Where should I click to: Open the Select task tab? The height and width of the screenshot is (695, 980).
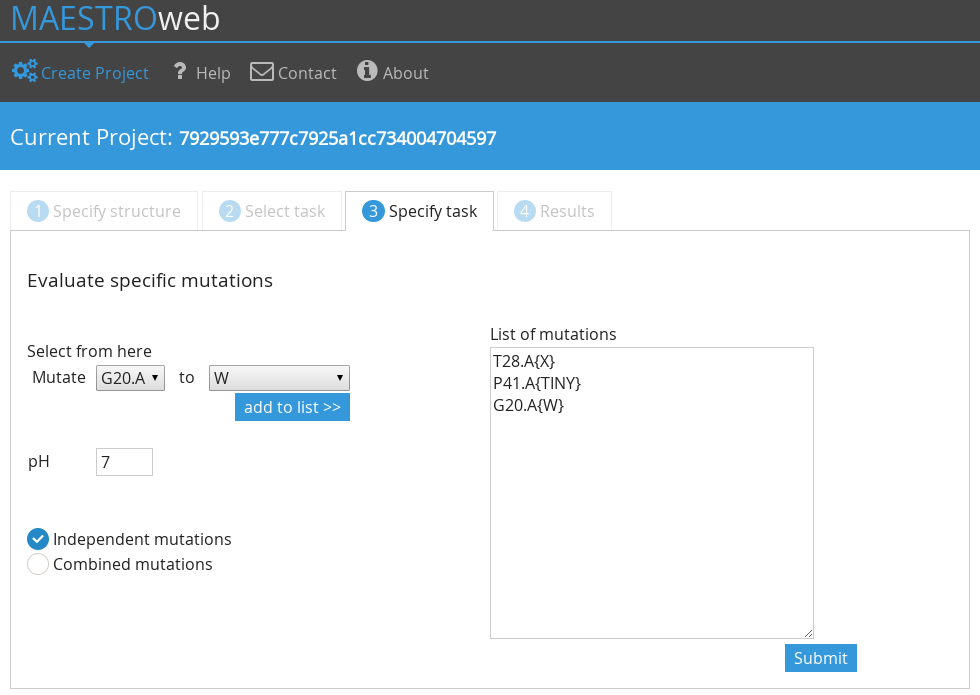click(x=272, y=211)
